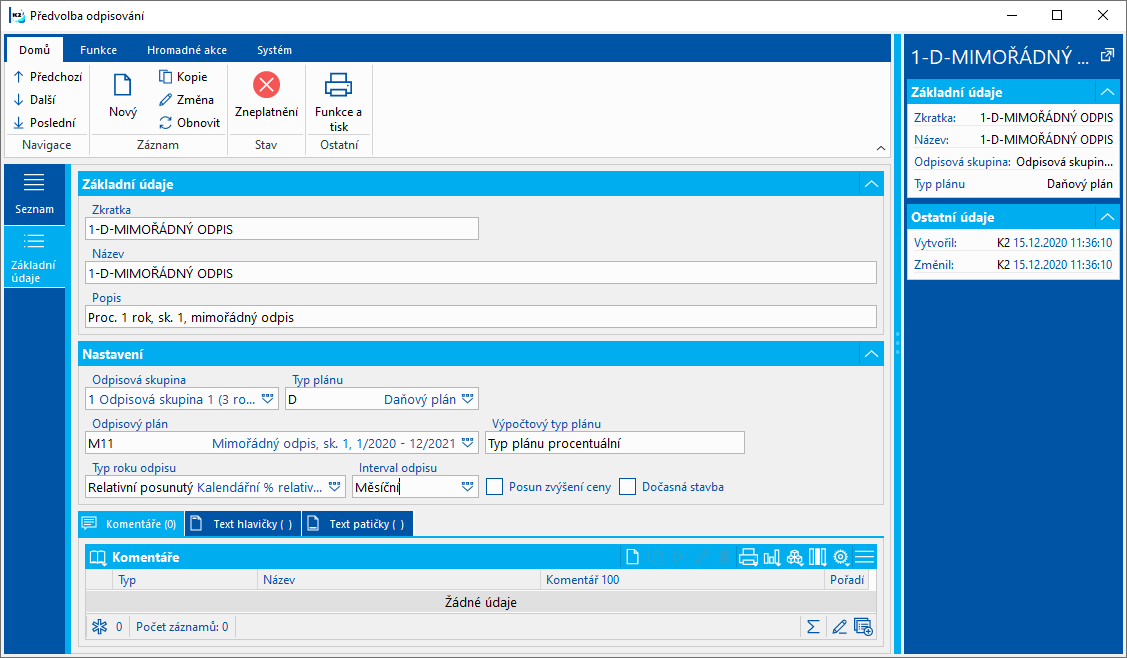The height and width of the screenshot is (658, 1127).
Task: Click Kopie to copy the record
Action: point(183,76)
